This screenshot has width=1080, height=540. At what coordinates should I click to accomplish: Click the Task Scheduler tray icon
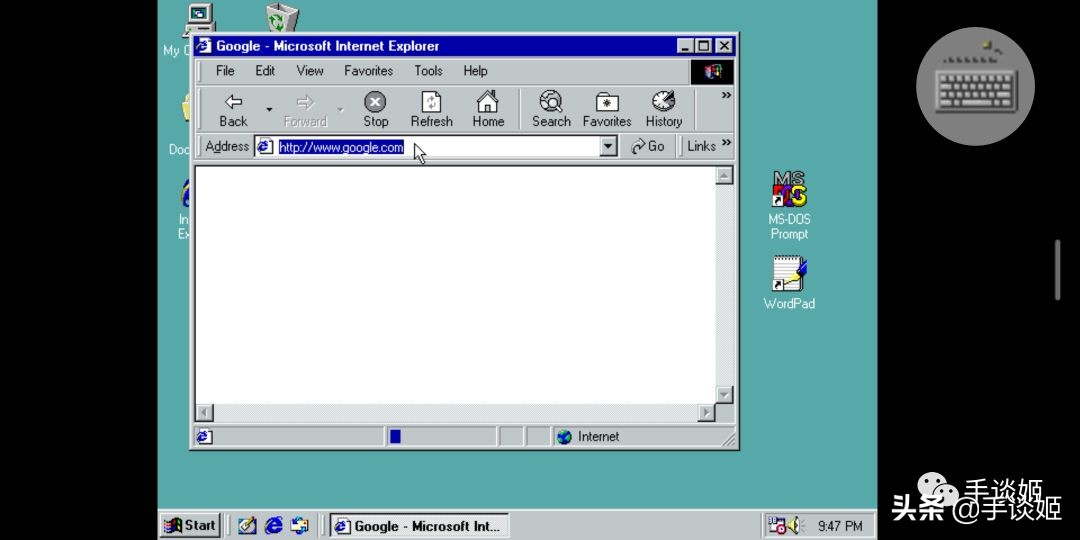(x=776, y=526)
